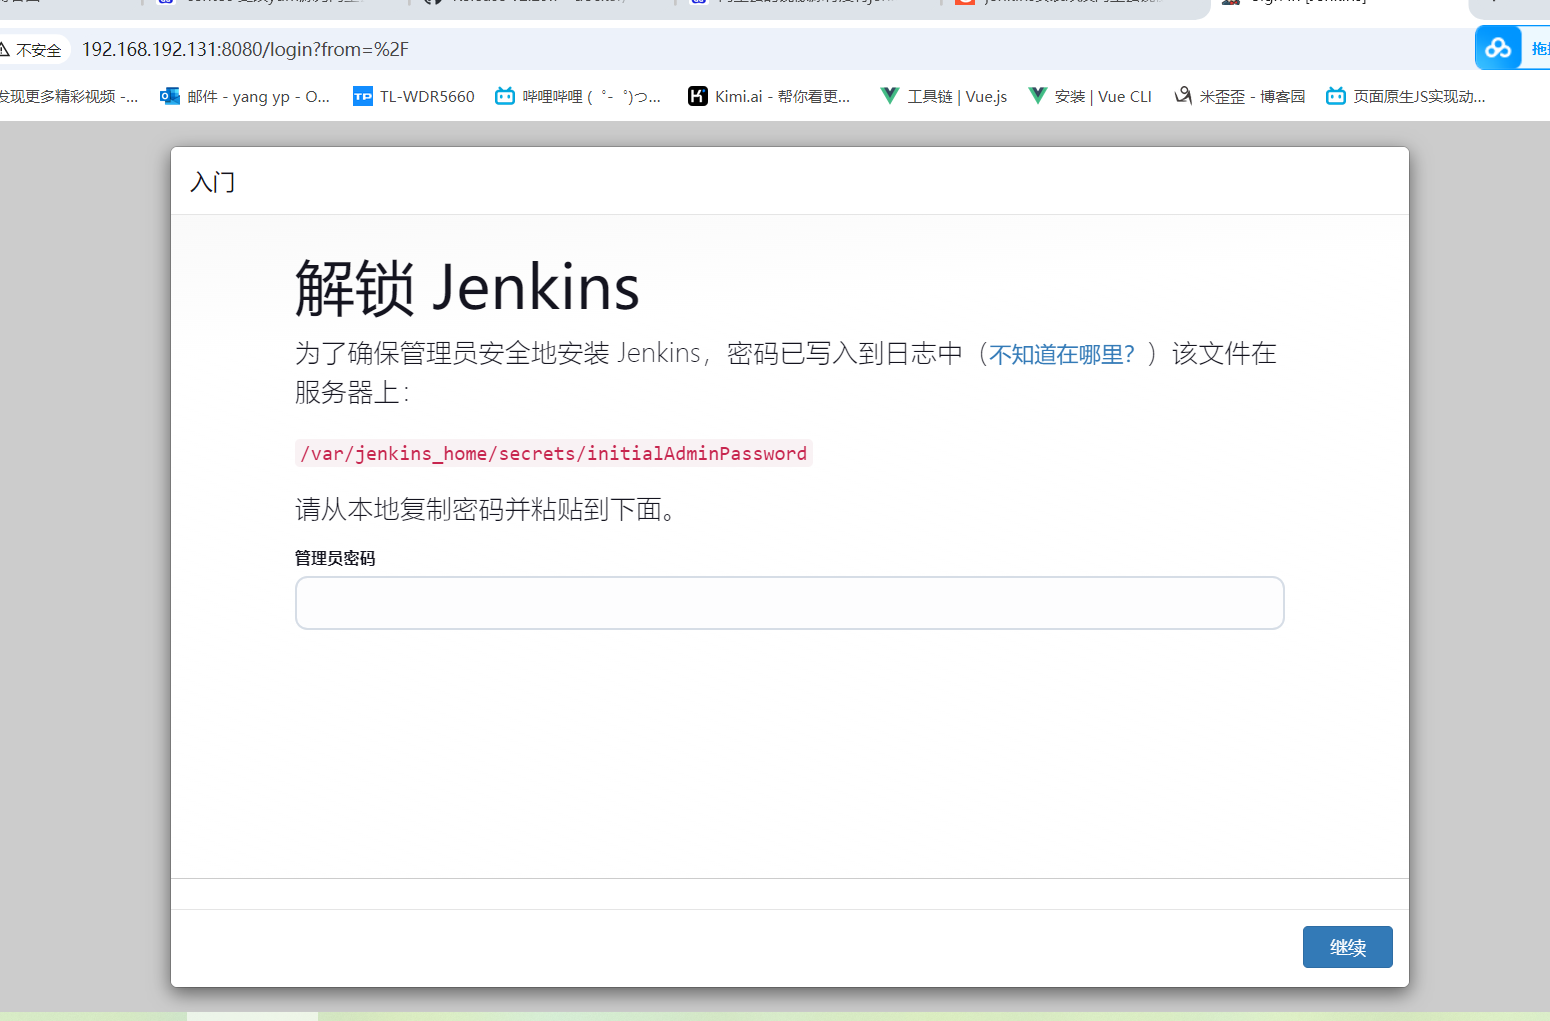Follow the 不知道在哪里? help link
This screenshot has width=1550, height=1021.
point(1062,354)
